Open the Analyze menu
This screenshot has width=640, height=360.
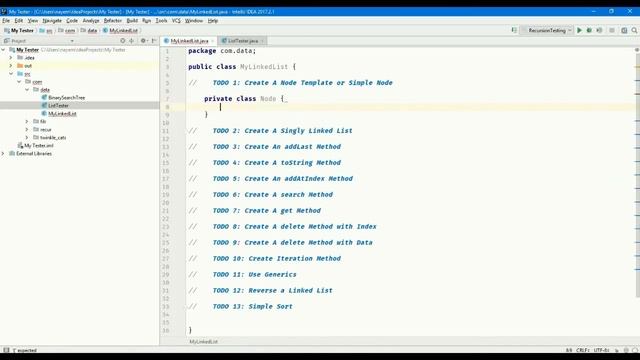click(91, 20)
